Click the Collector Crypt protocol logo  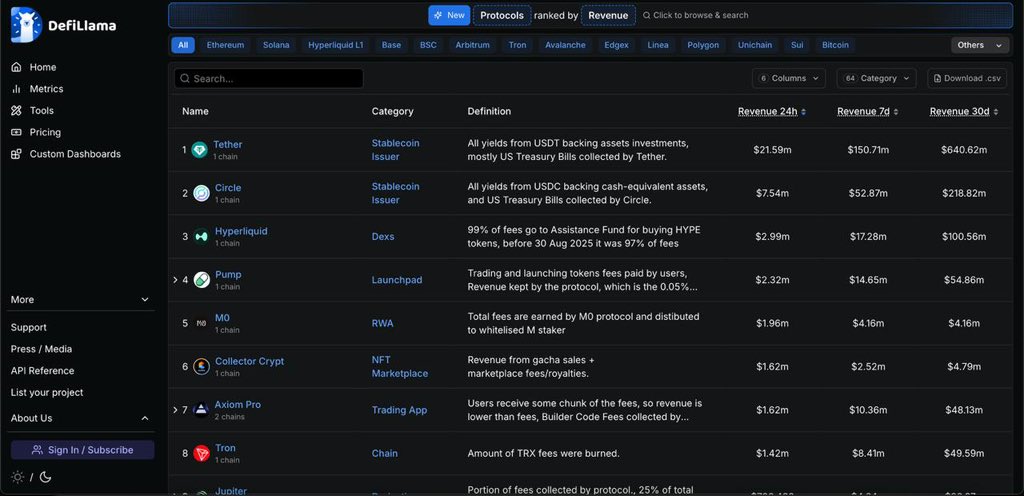202,367
